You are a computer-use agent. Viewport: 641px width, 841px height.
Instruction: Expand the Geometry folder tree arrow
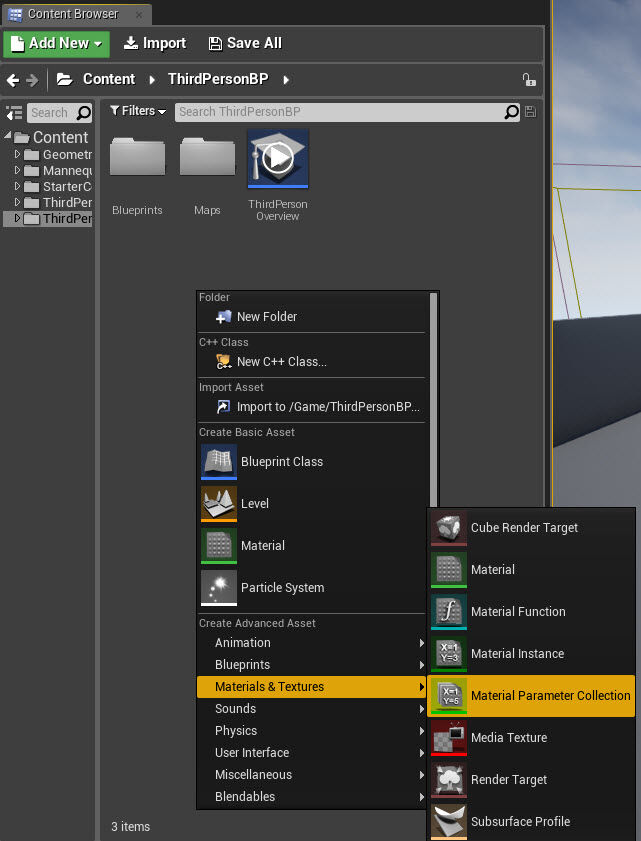coord(17,155)
